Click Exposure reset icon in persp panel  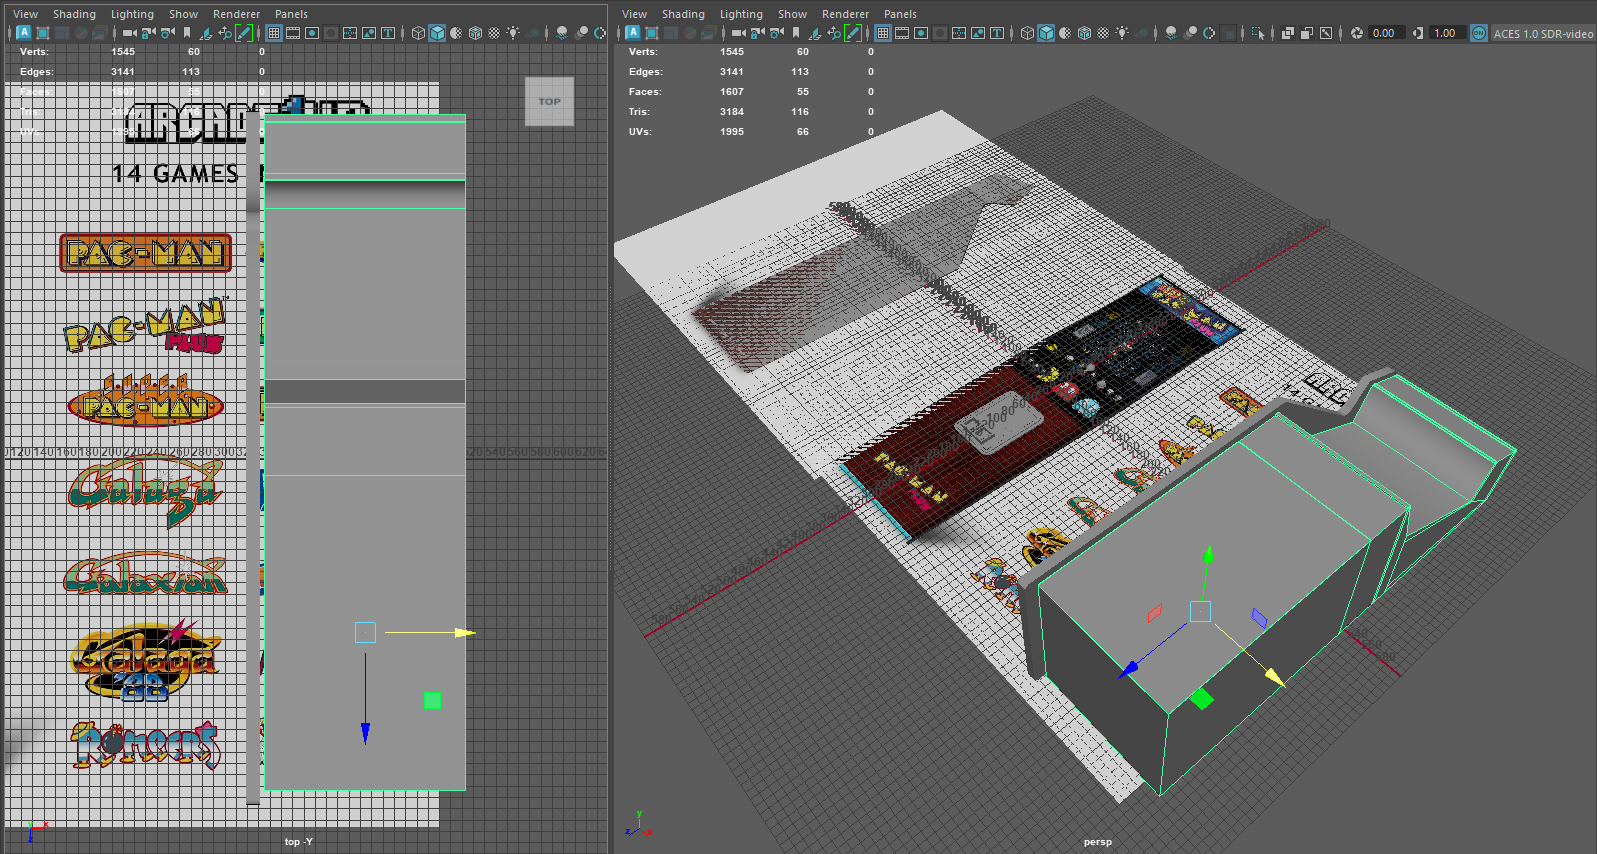(1357, 33)
